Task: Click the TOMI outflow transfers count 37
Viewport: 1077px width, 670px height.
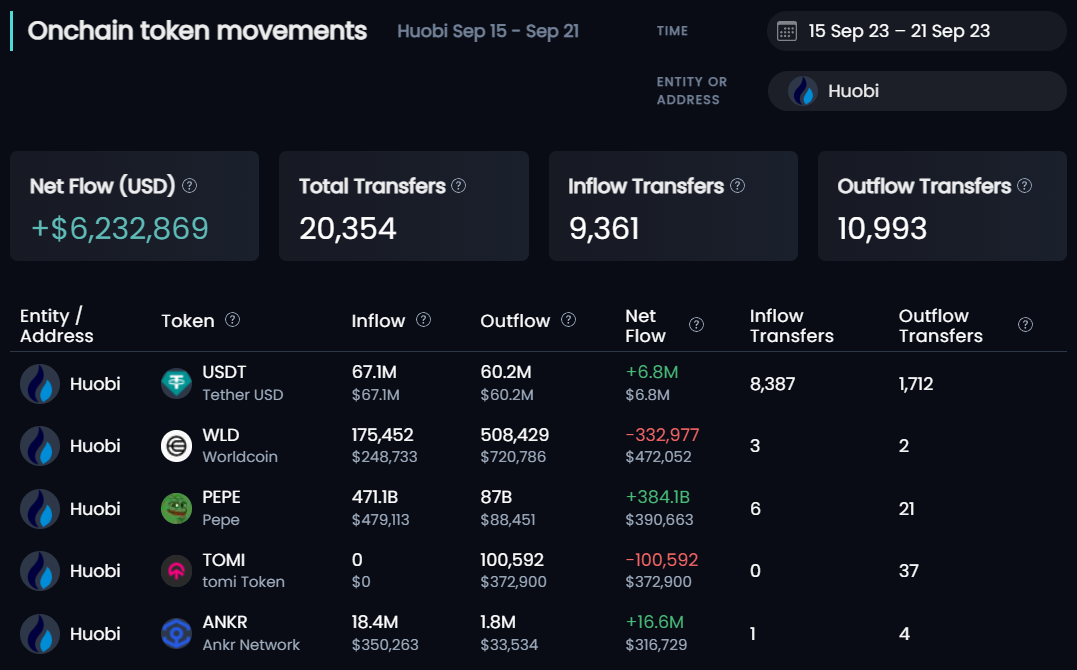Action: pyautogui.click(x=909, y=571)
